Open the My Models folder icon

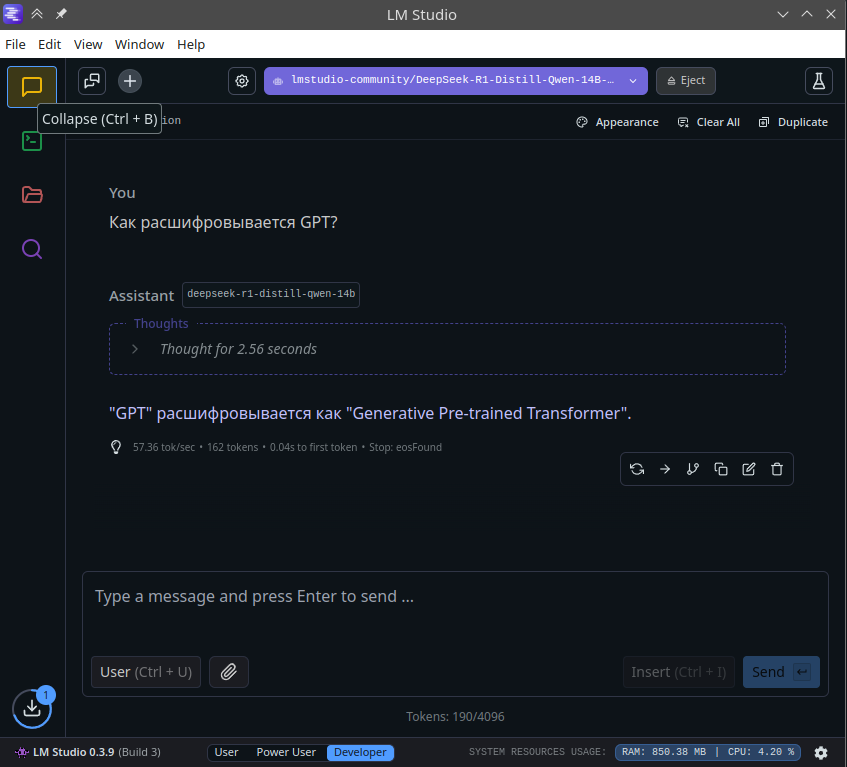pos(32,194)
